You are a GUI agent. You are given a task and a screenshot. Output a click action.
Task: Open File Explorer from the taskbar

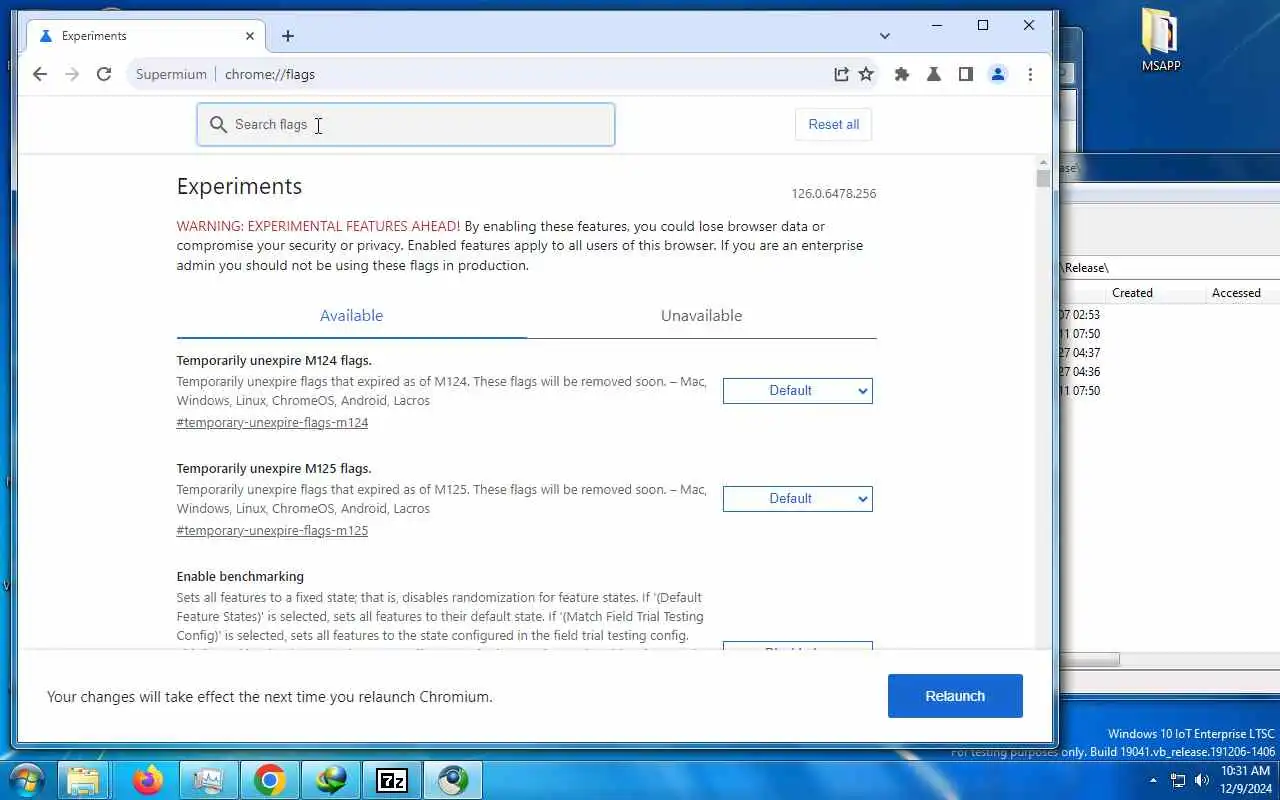84,780
